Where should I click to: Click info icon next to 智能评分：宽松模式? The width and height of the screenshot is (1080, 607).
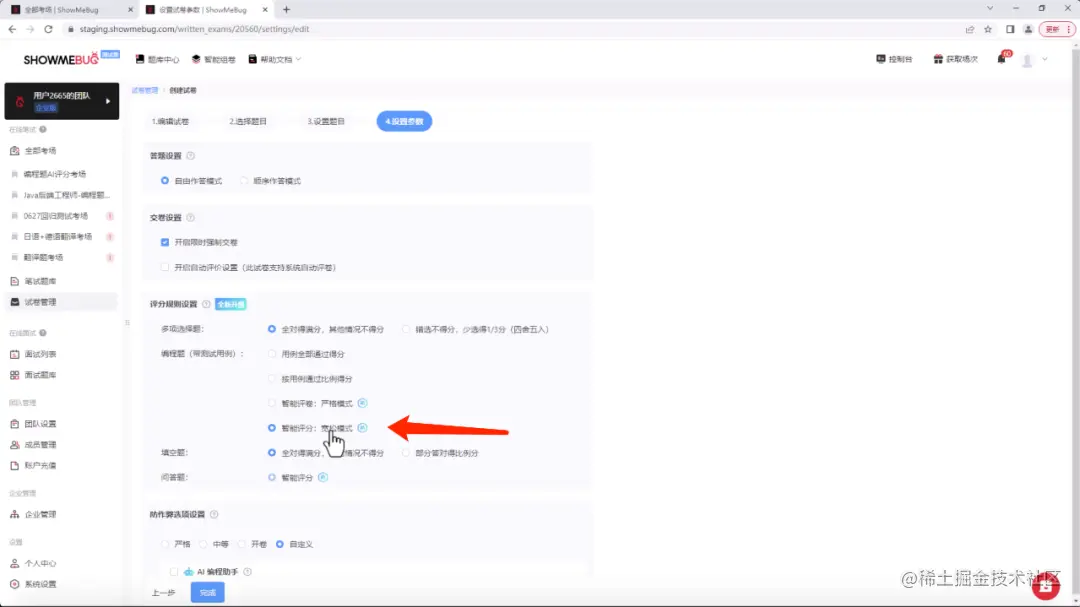tap(362, 428)
